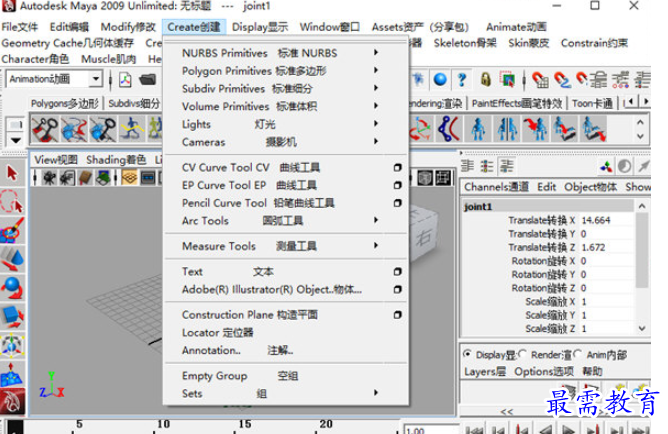Open the View menu in viewport panel
Viewport: 668px width, 434px height.
click(56, 160)
